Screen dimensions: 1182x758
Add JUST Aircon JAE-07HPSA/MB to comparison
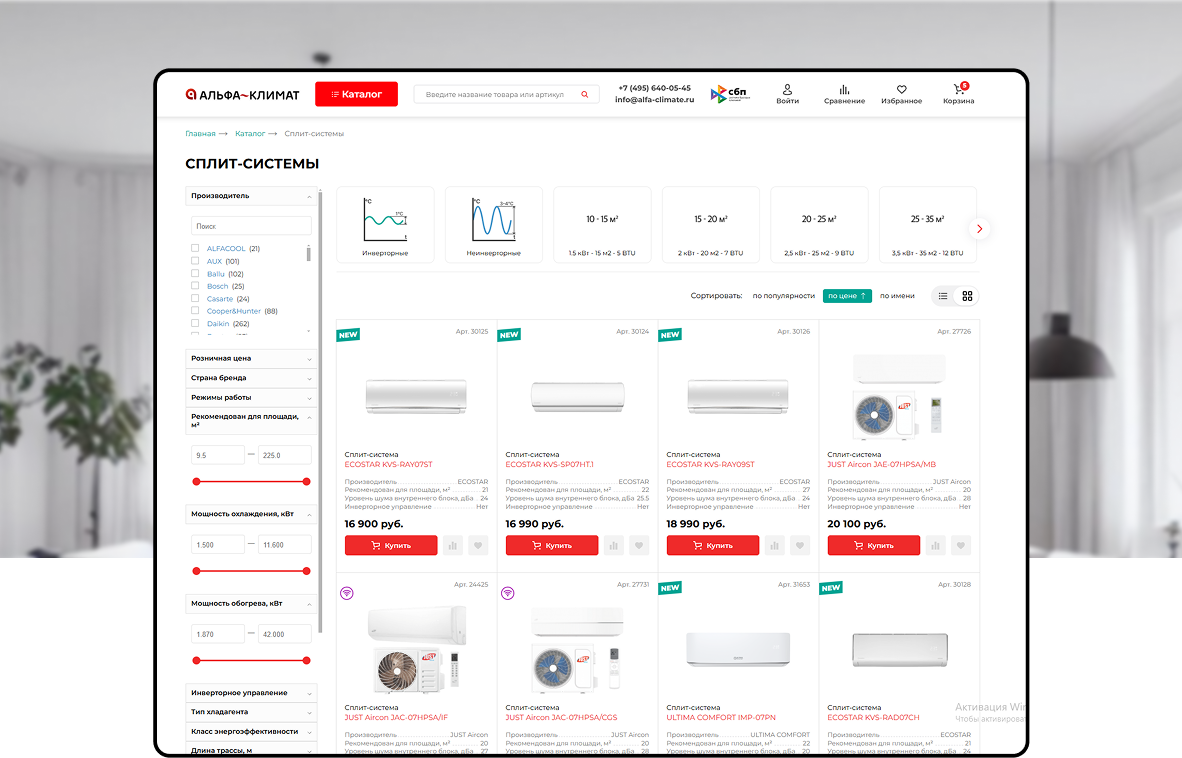(x=935, y=546)
